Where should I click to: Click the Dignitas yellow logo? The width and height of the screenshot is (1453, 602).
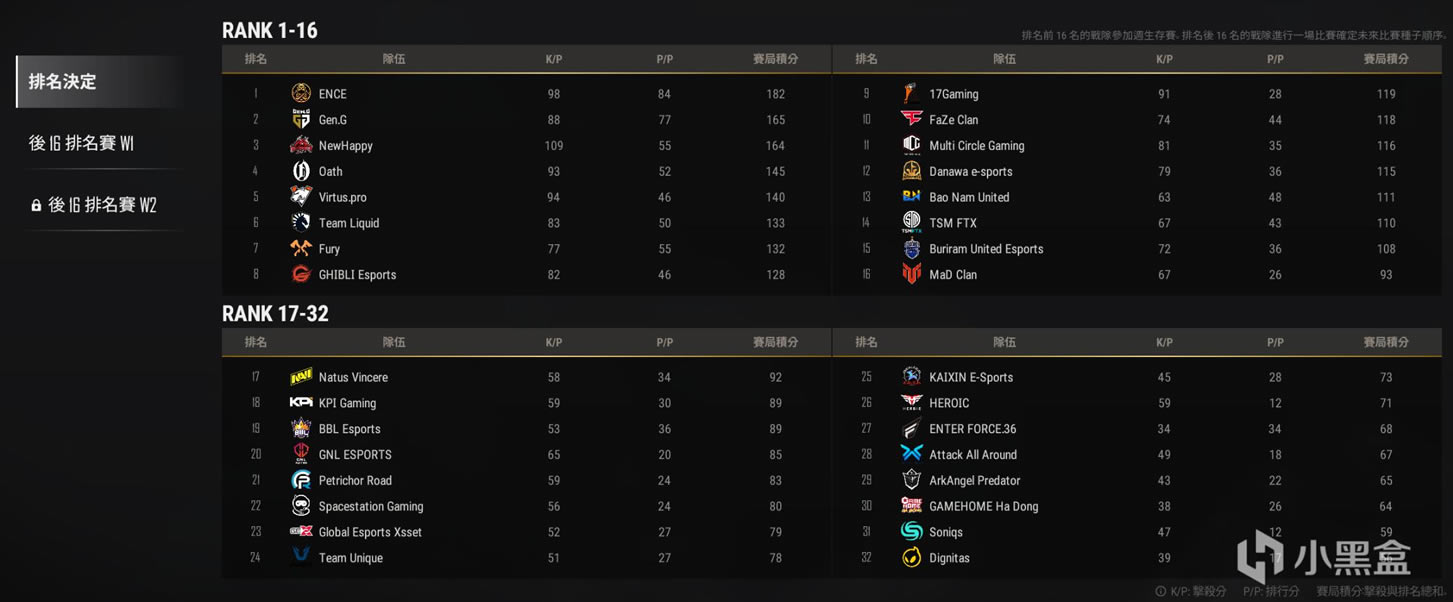click(911, 558)
